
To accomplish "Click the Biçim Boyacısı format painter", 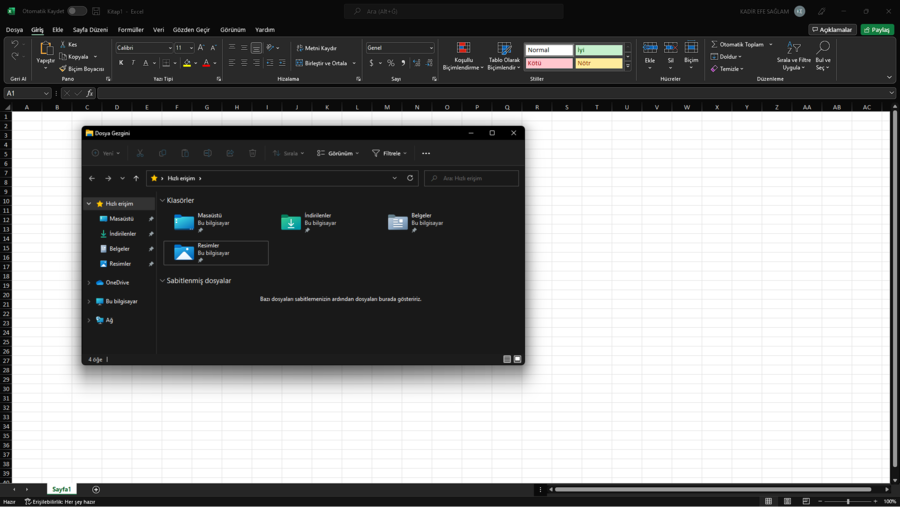I will pyautogui.click(x=82, y=69).
